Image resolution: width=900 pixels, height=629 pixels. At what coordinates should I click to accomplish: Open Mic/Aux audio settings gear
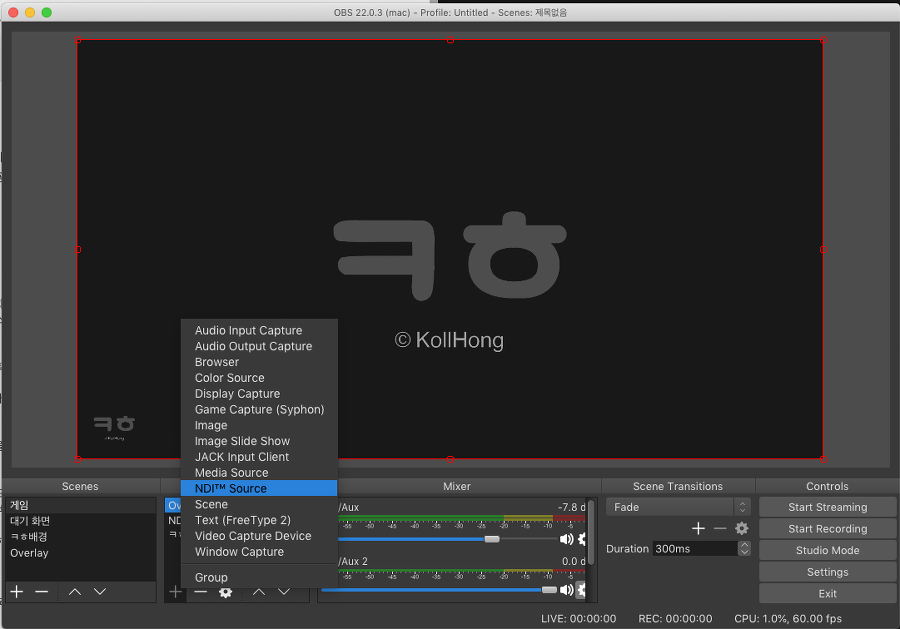(583, 539)
